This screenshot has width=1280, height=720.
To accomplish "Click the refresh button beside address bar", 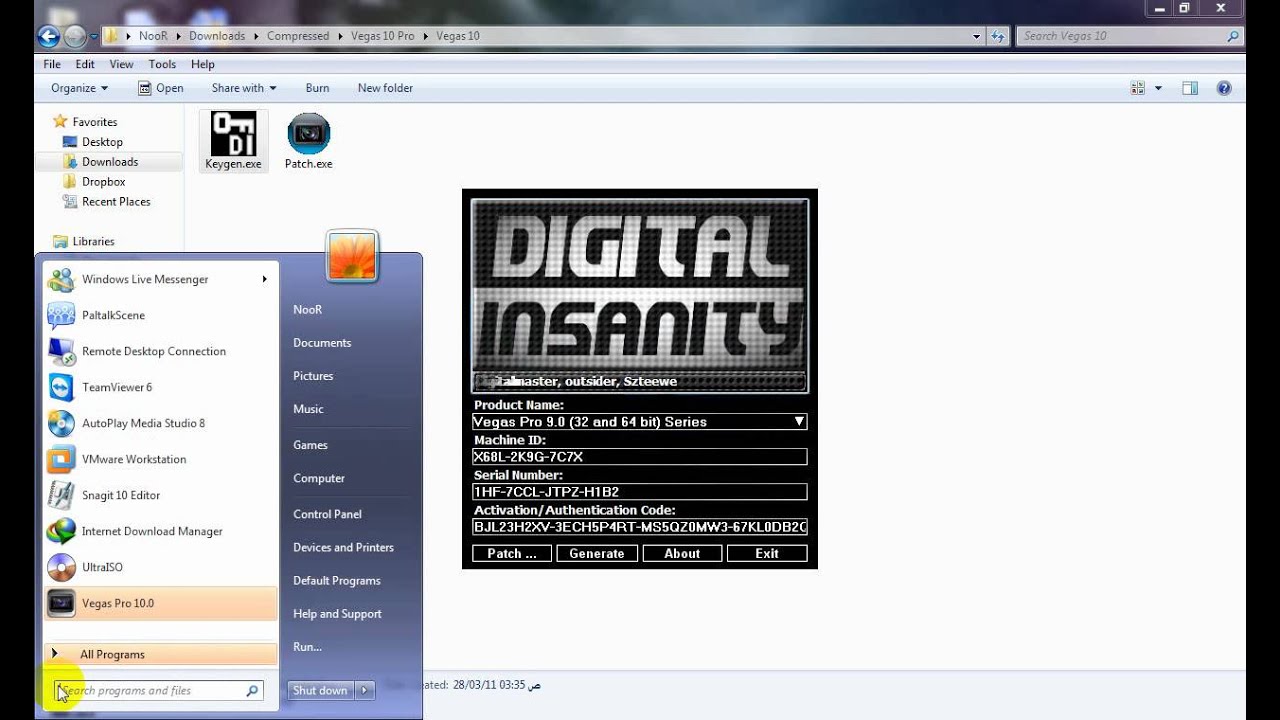I will pos(998,36).
